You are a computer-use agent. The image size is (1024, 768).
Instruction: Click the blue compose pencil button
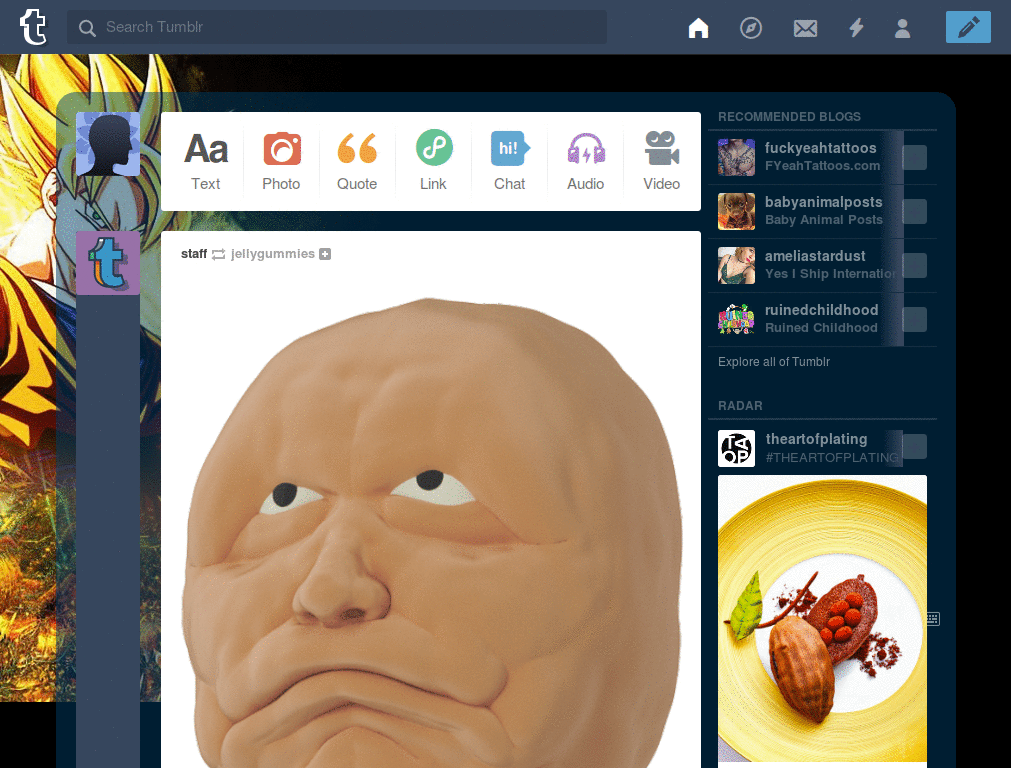point(968,27)
